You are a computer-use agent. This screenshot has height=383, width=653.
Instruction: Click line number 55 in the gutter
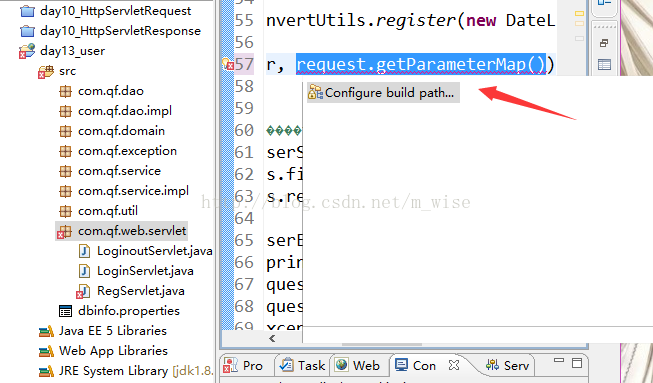pyautogui.click(x=244, y=20)
